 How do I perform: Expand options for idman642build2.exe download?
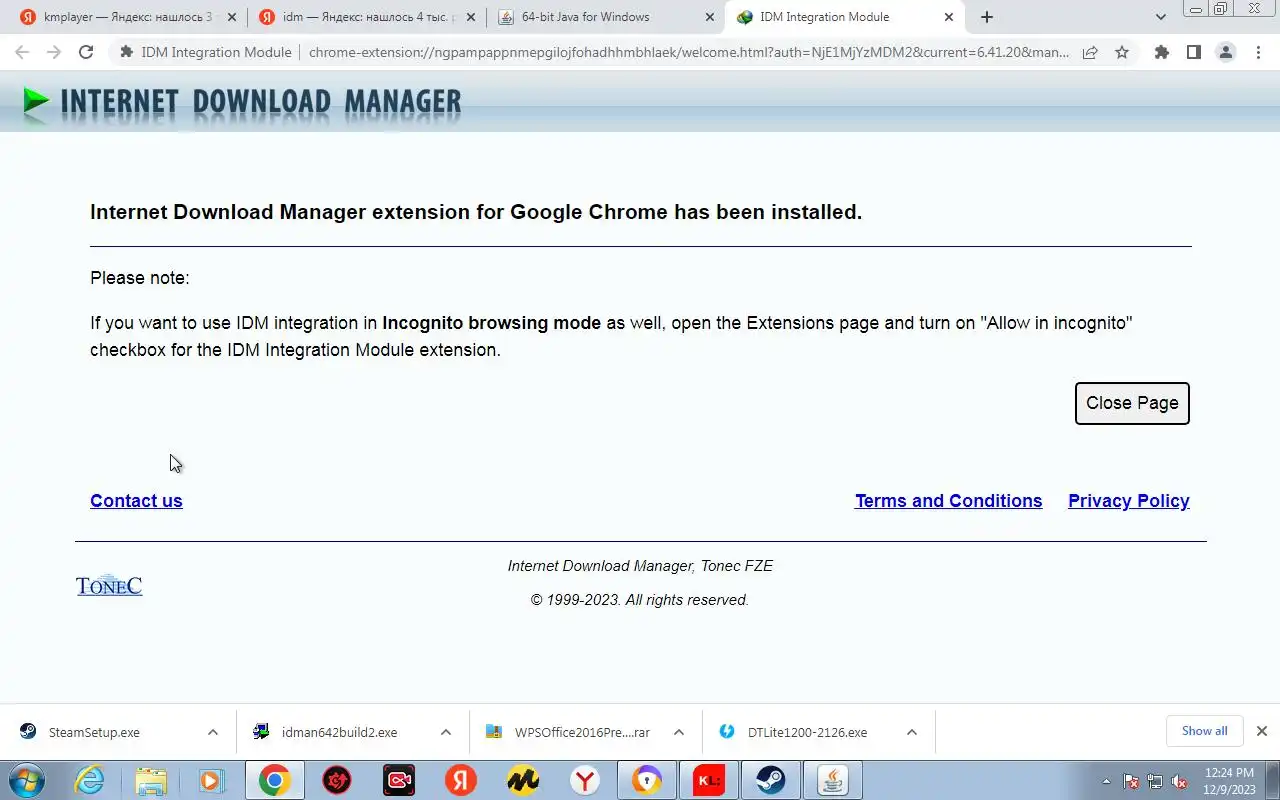point(446,732)
